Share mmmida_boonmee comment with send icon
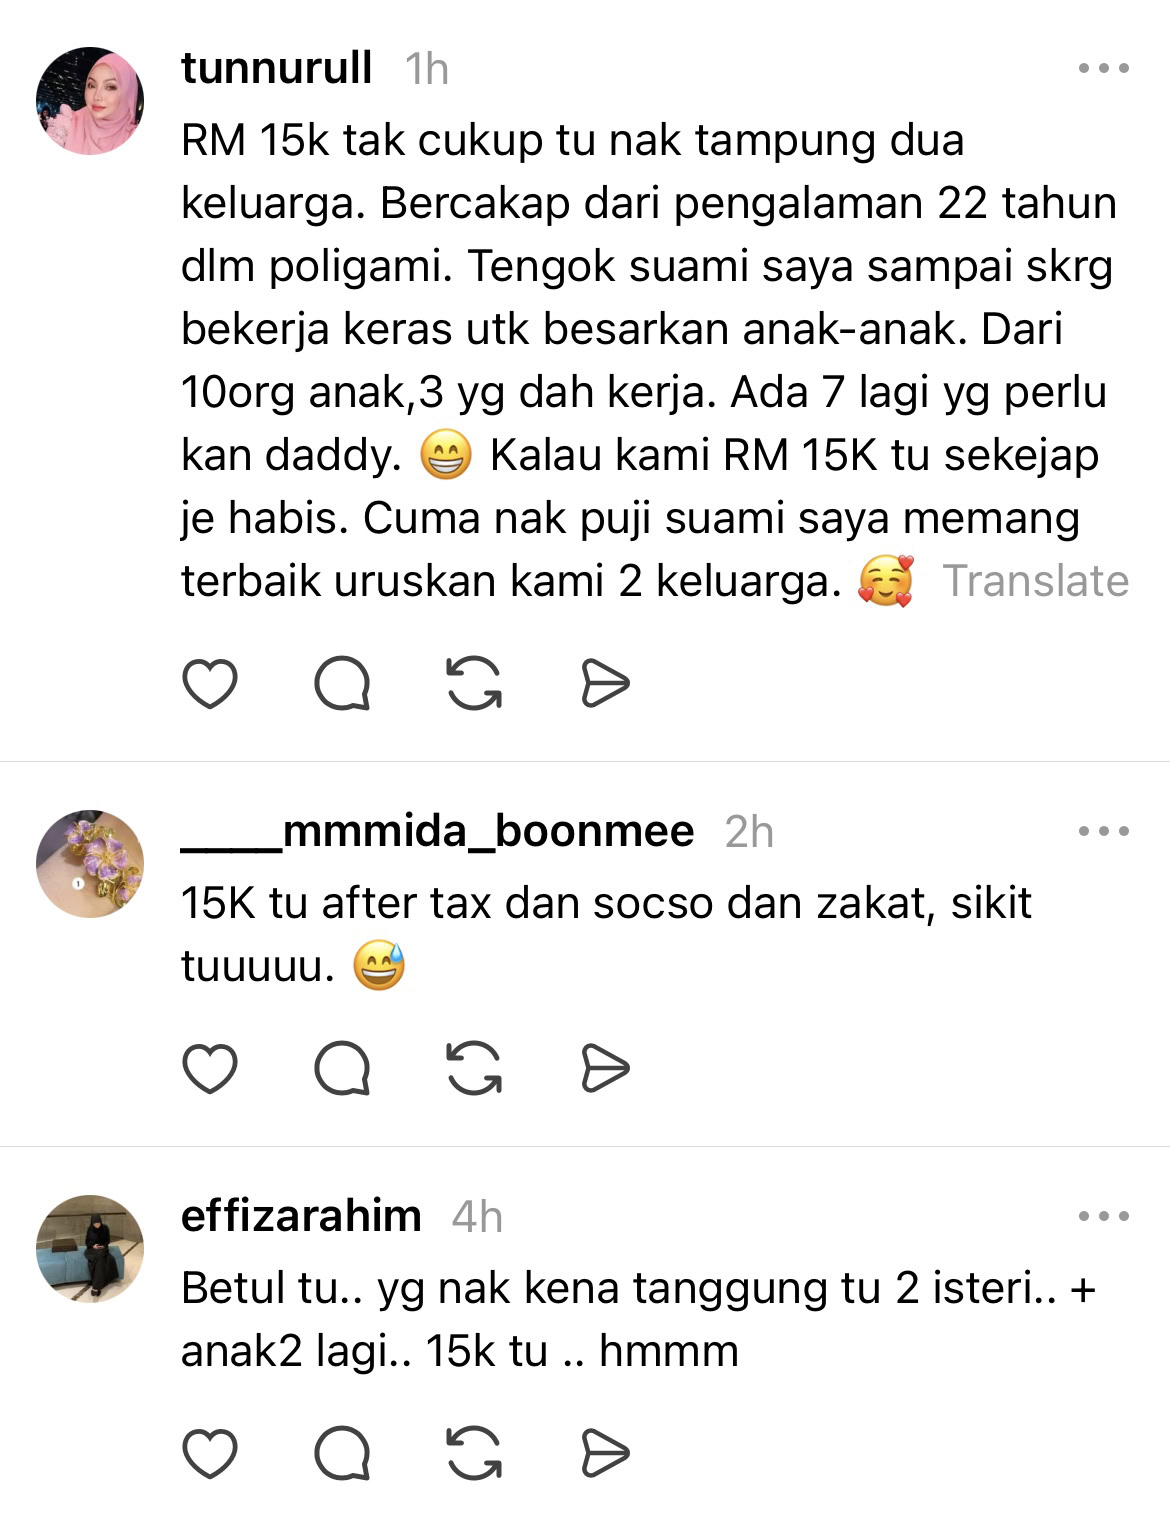This screenshot has width=1170, height=1524. (605, 1068)
